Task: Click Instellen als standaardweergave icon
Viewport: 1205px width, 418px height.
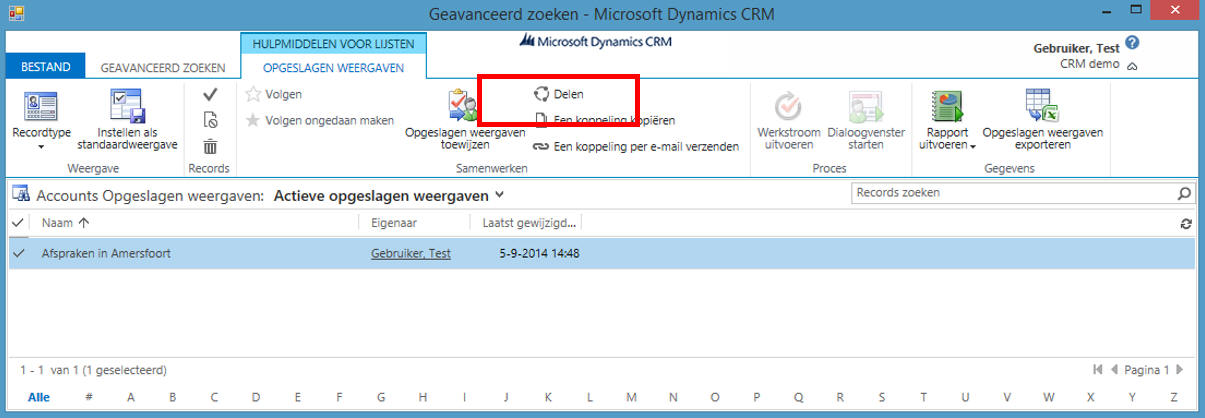Action: pyautogui.click(x=130, y=107)
